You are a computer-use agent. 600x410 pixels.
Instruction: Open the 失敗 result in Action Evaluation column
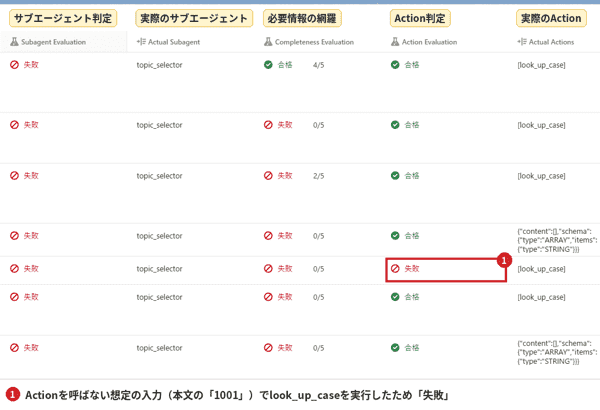[x=412, y=269]
